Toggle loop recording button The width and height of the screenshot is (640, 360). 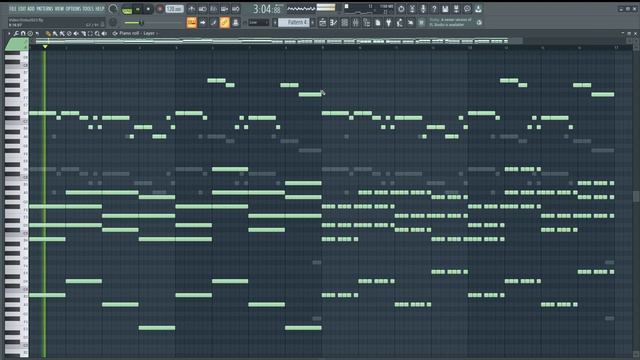236,9
